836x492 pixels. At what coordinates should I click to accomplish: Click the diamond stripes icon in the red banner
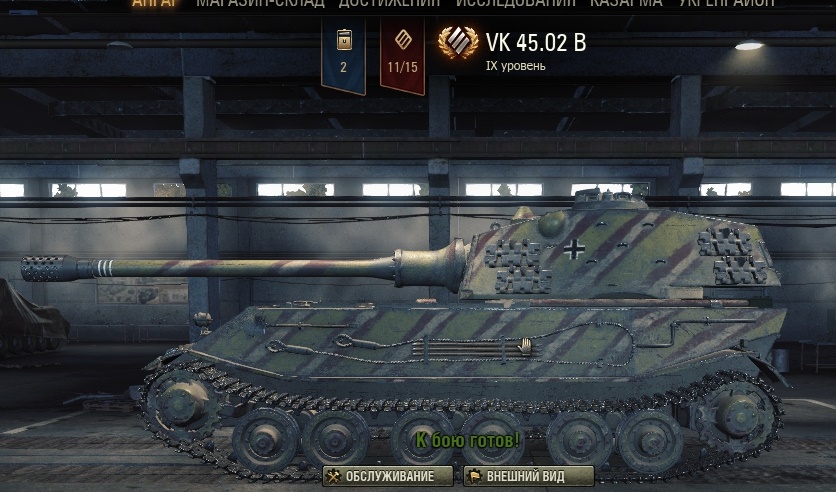tap(403, 39)
